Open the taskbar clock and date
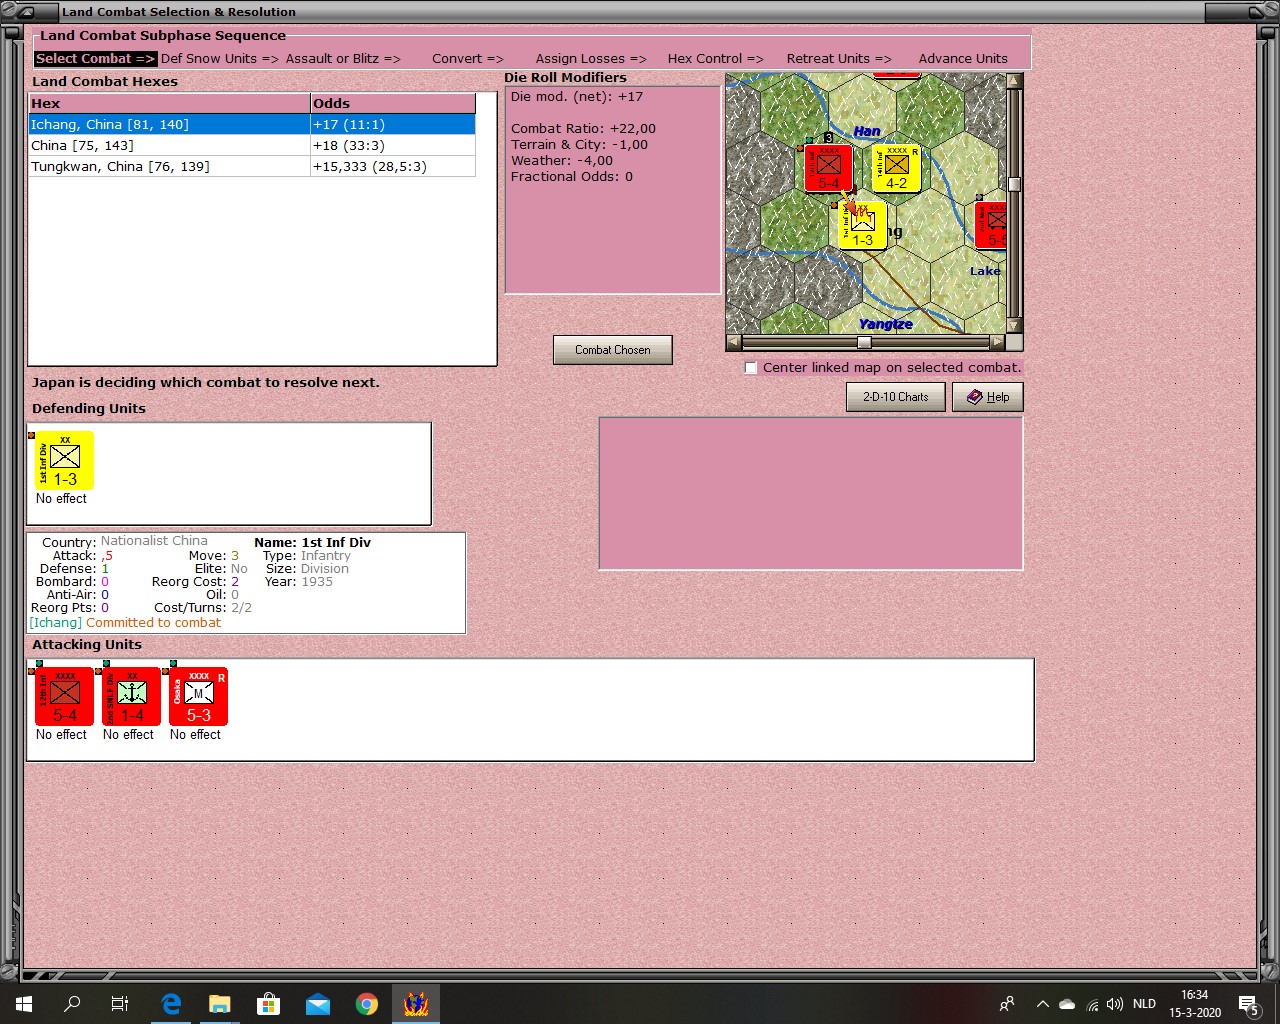 [1195, 1004]
